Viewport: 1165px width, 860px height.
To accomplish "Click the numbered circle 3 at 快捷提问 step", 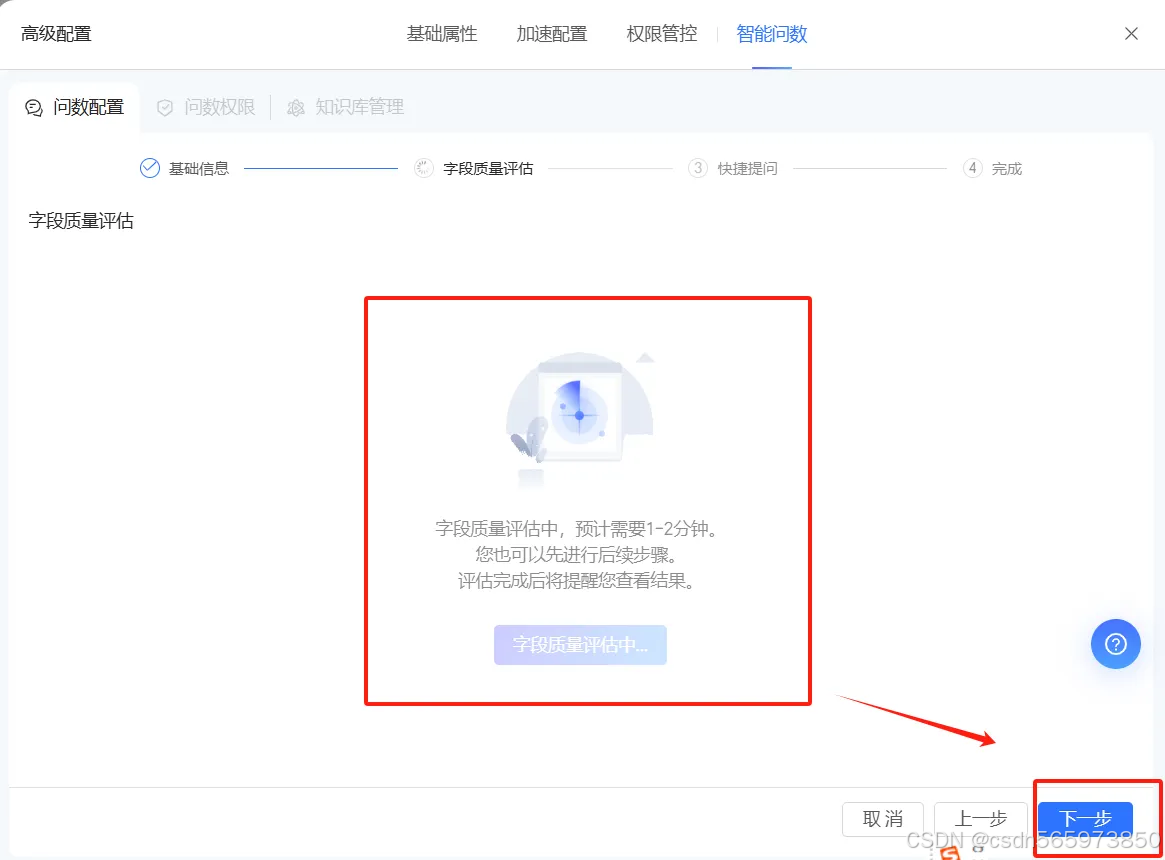I will [697, 168].
